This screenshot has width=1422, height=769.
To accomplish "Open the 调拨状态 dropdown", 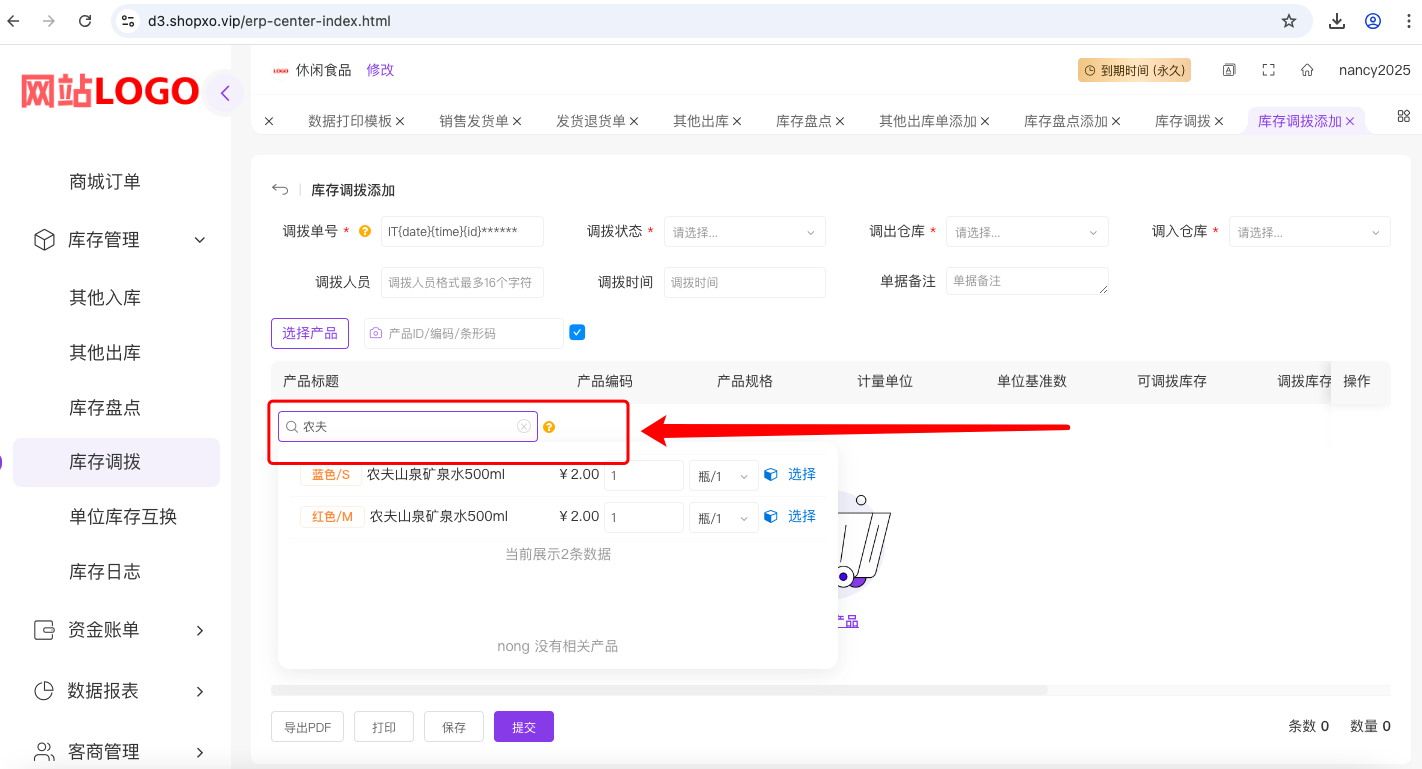I will pos(745,231).
